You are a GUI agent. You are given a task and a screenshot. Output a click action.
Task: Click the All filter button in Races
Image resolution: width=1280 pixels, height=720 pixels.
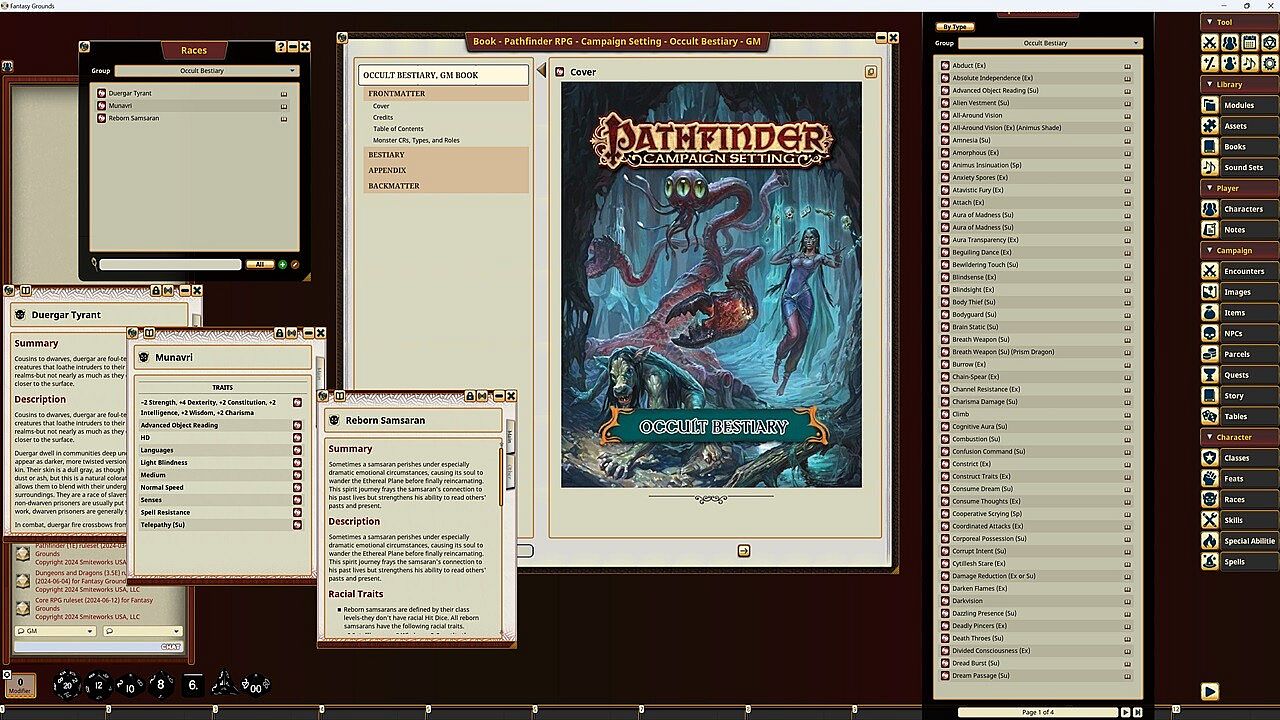(x=260, y=265)
